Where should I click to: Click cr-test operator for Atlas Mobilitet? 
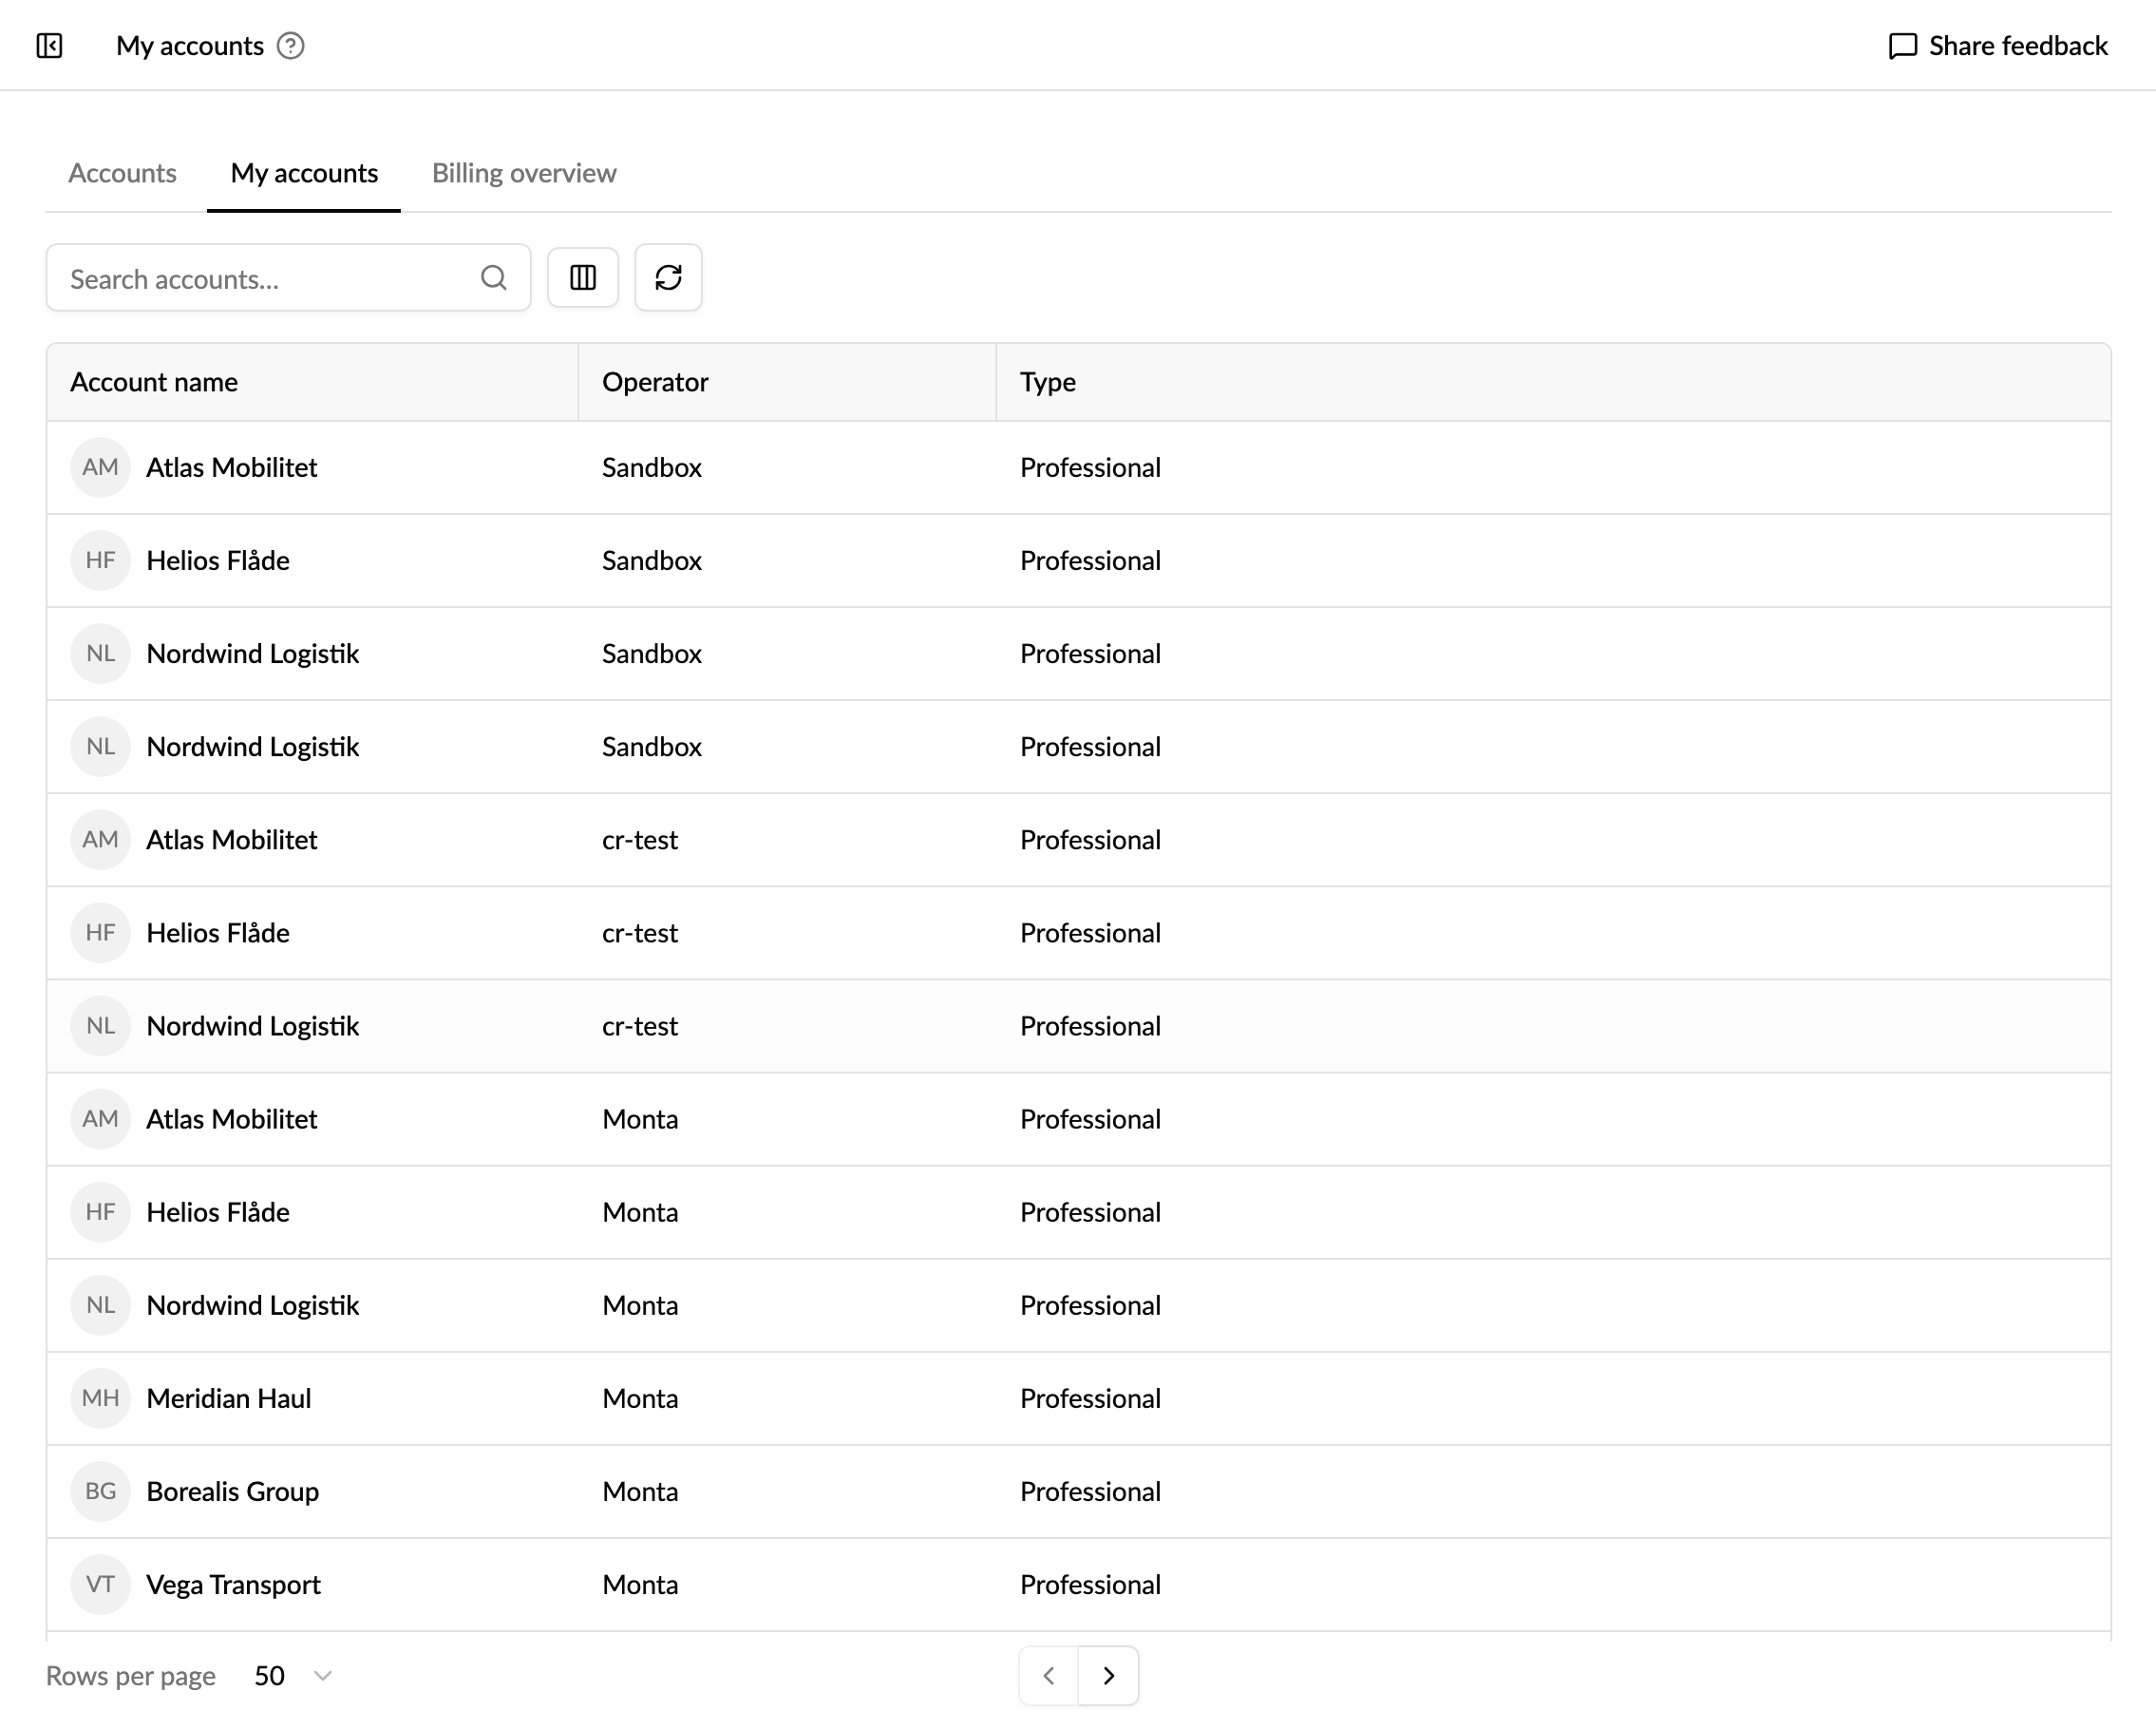coord(640,839)
